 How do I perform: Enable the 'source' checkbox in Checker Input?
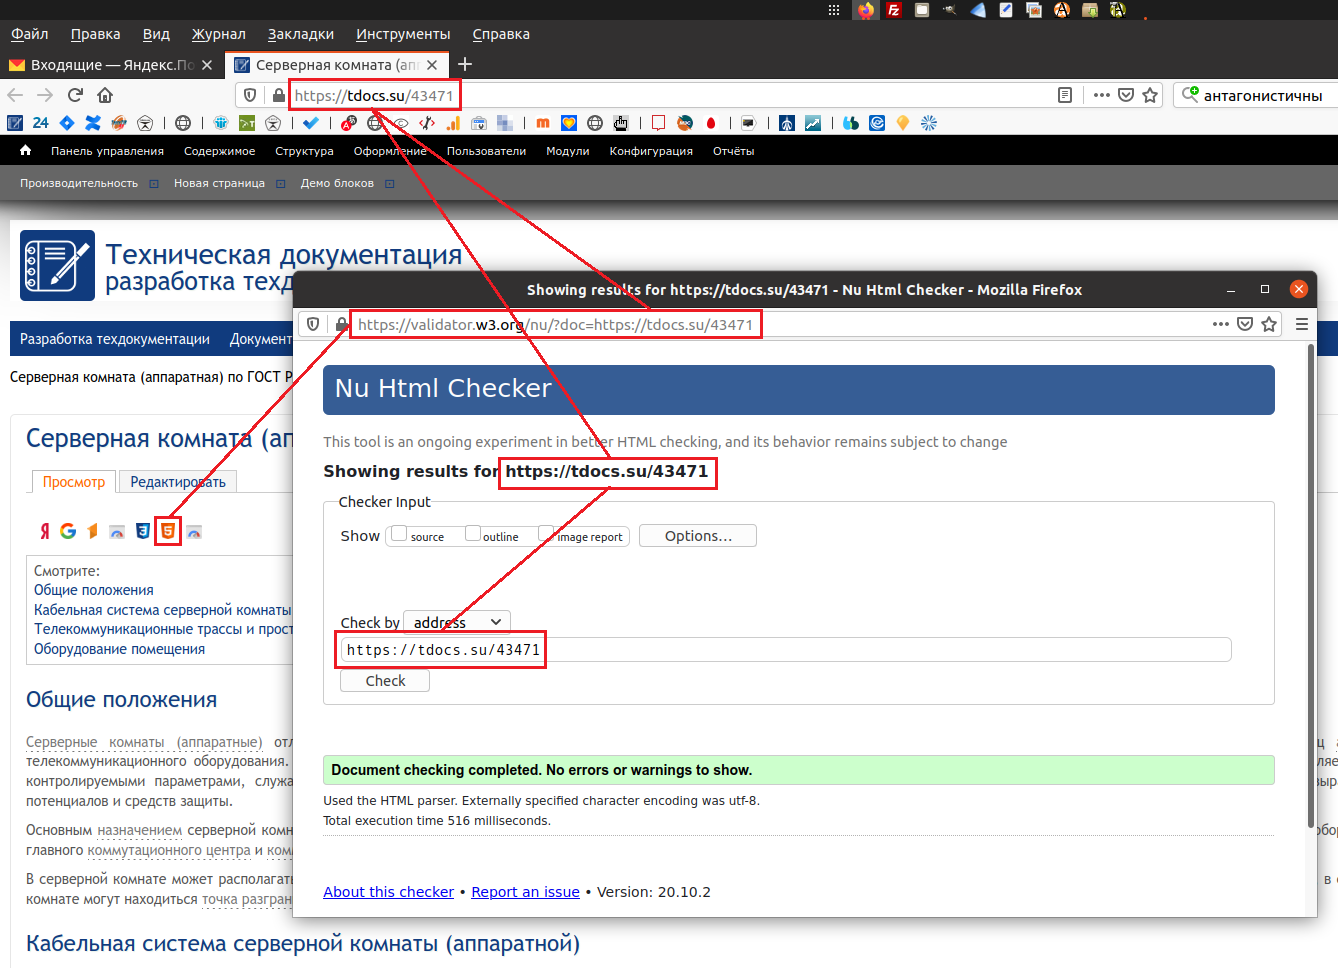(x=399, y=534)
